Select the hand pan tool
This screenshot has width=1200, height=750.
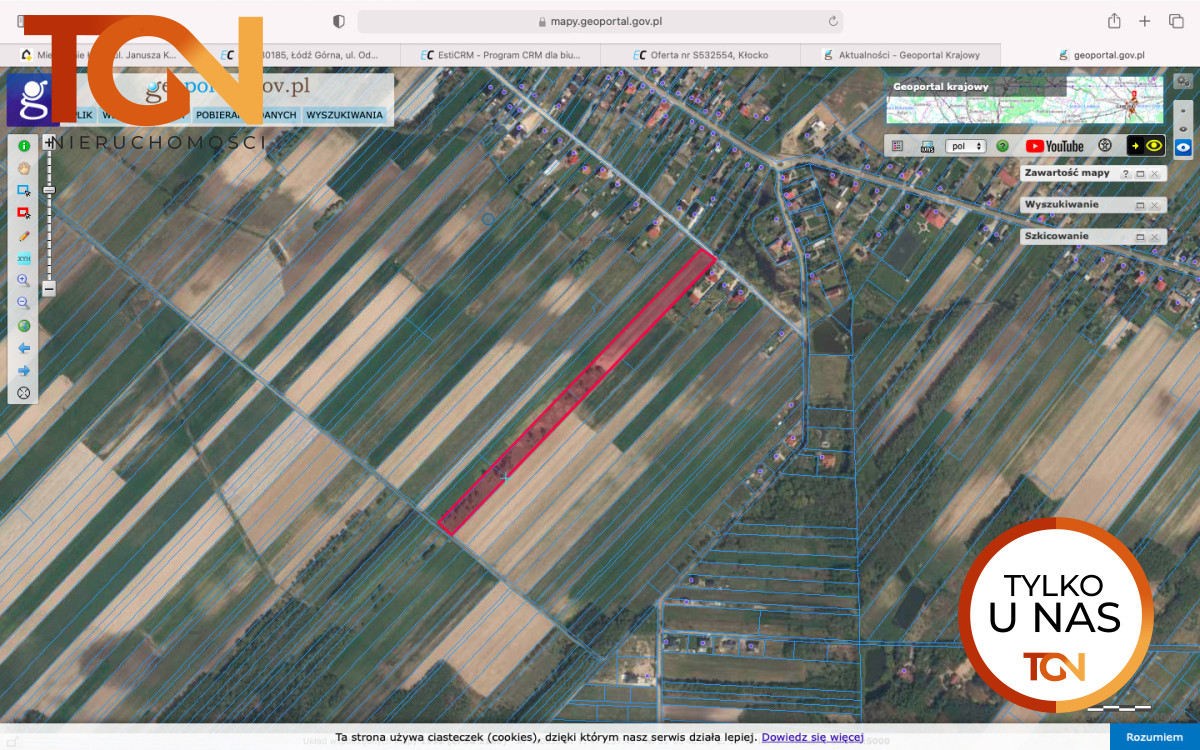pos(24,168)
